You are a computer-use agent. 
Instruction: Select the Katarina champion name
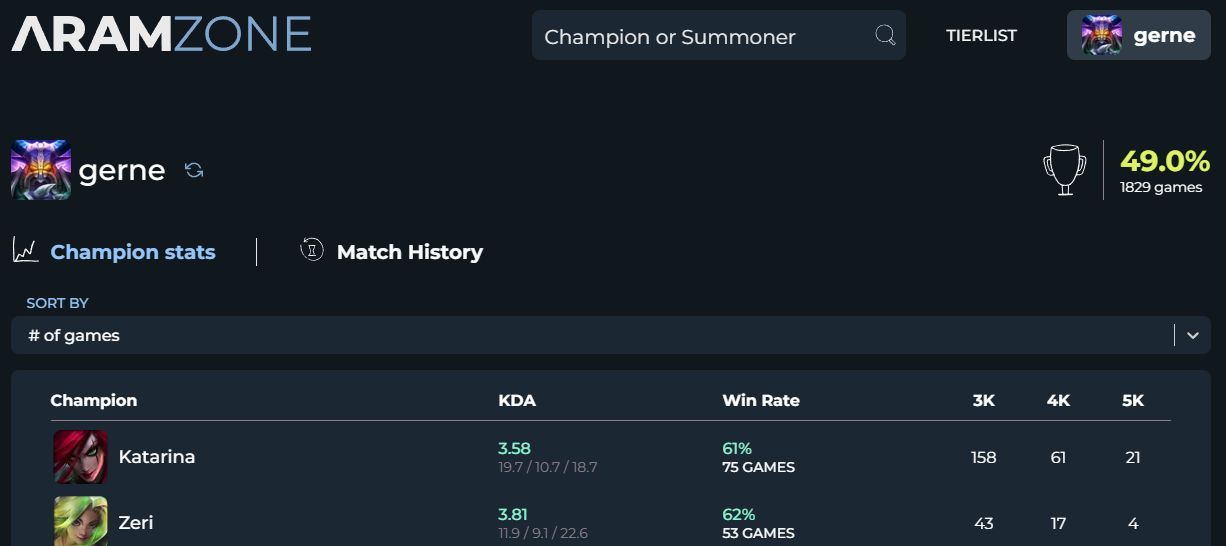tap(157, 457)
